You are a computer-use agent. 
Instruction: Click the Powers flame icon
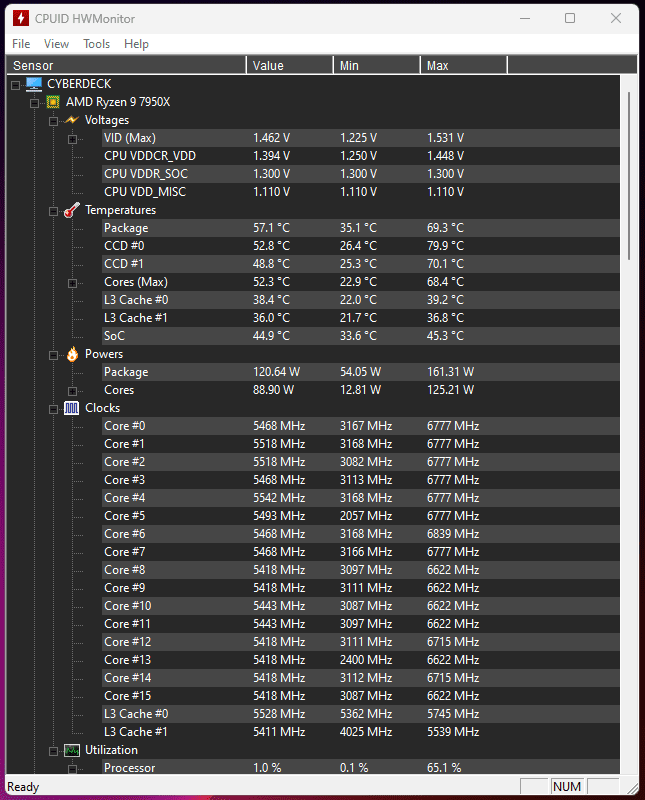72,354
